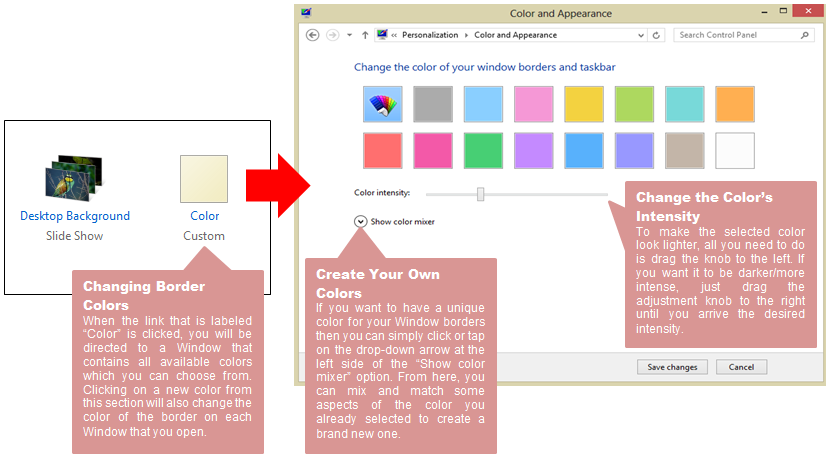Expand the Show color mixer section
Viewport: 828px width, 459px height.
tap(360, 222)
